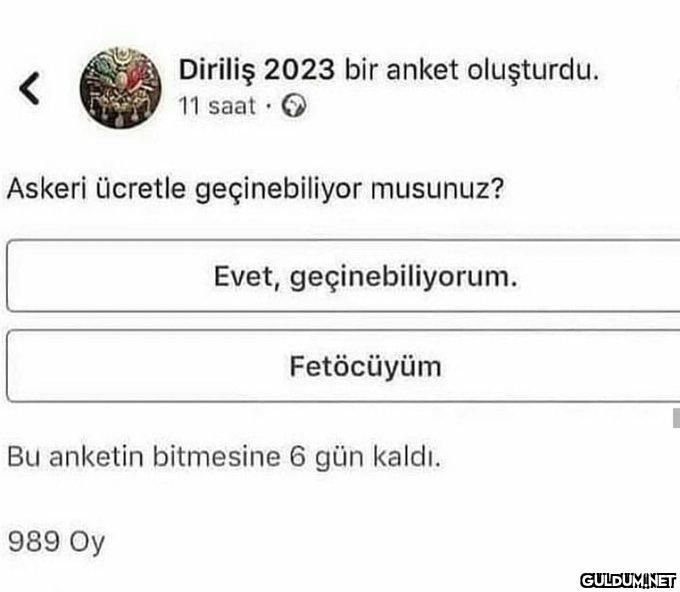Click the gray scrollbar handle at right edge
680x592 pixels.
coord(676,418)
